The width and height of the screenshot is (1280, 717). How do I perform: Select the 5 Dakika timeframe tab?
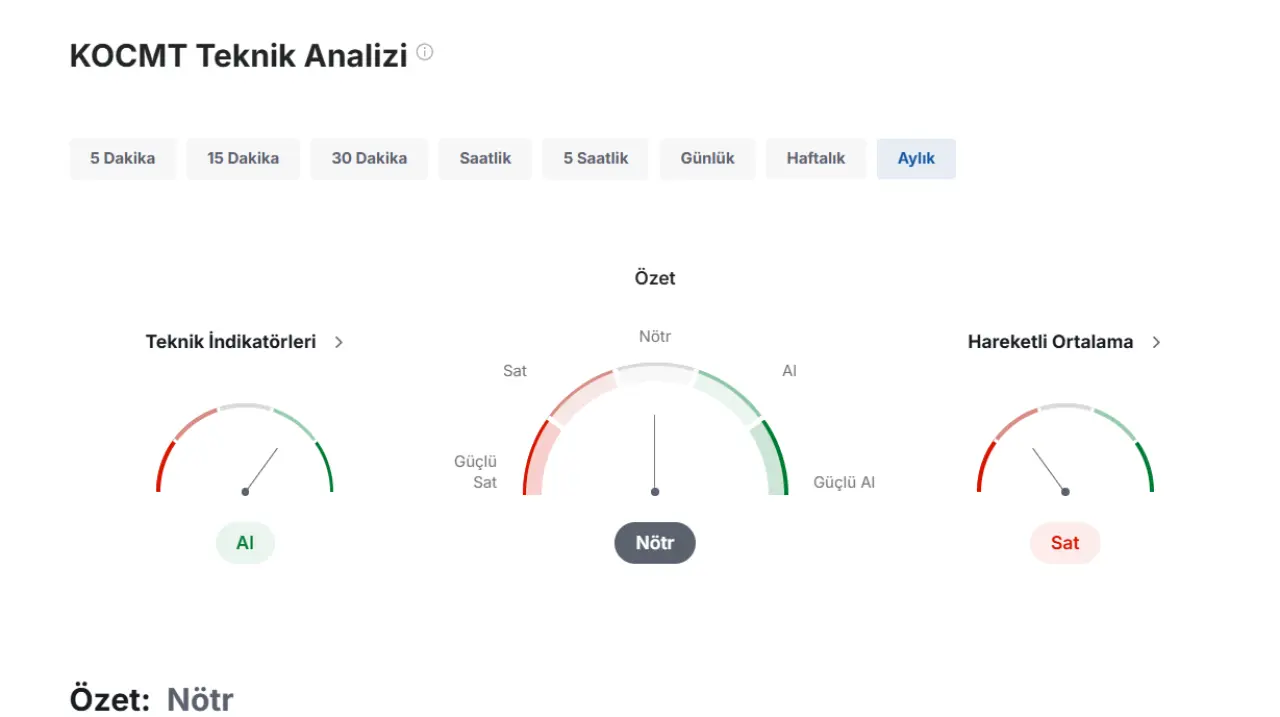coord(123,158)
